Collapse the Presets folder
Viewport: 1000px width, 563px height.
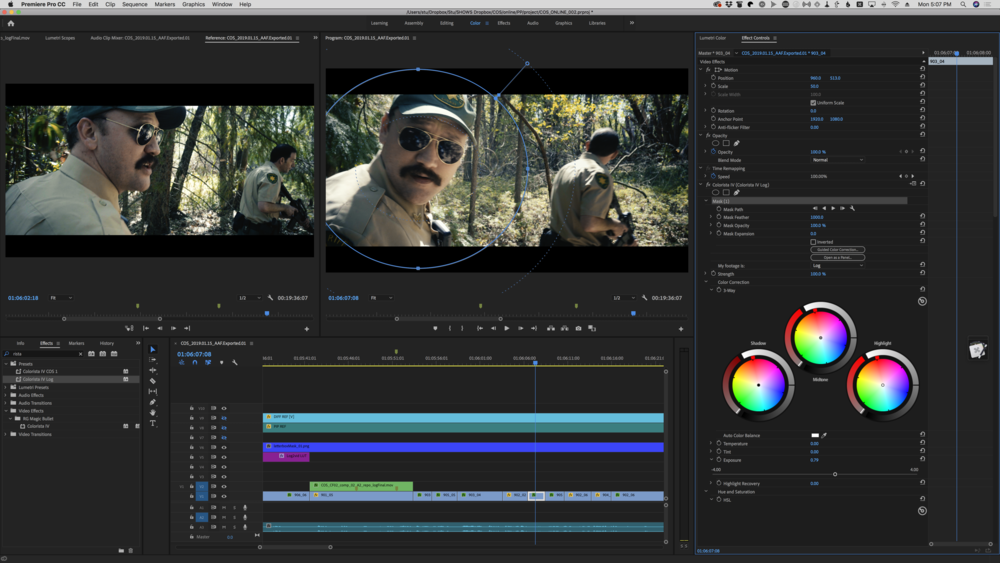(x=6, y=363)
